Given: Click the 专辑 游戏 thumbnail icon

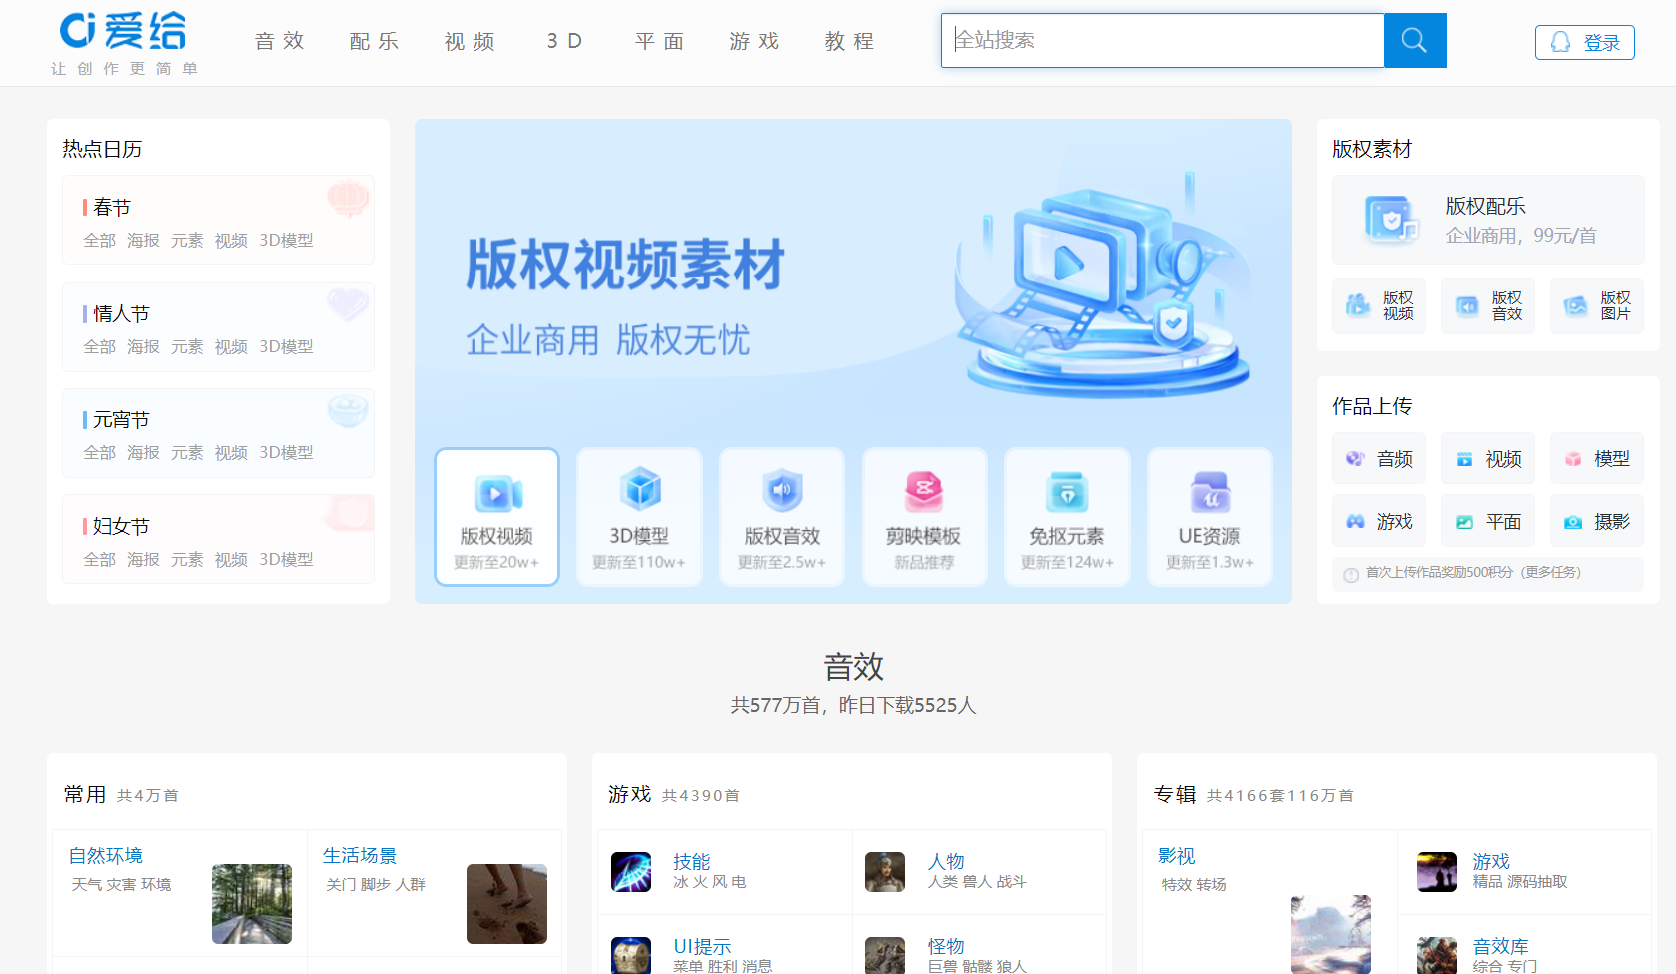Looking at the screenshot, I should [1437, 872].
